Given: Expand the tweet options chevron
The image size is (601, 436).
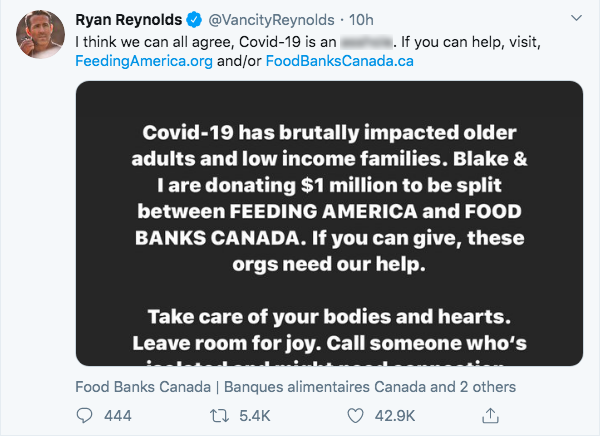Looking at the screenshot, I should point(576,18).
